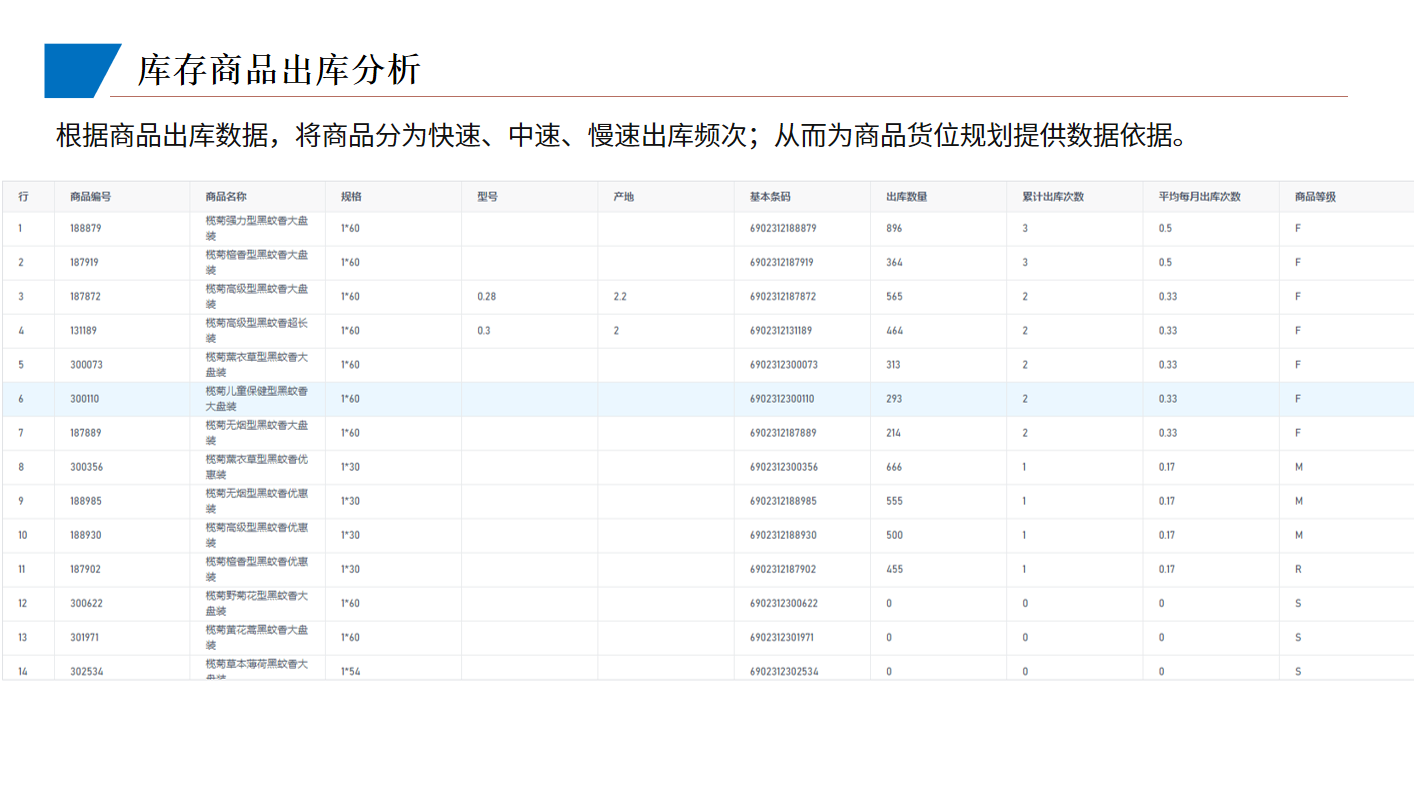This screenshot has width=1414, height=790.
Task: Click the 商品等级 column header
Action: pyautogui.click(x=1315, y=197)
